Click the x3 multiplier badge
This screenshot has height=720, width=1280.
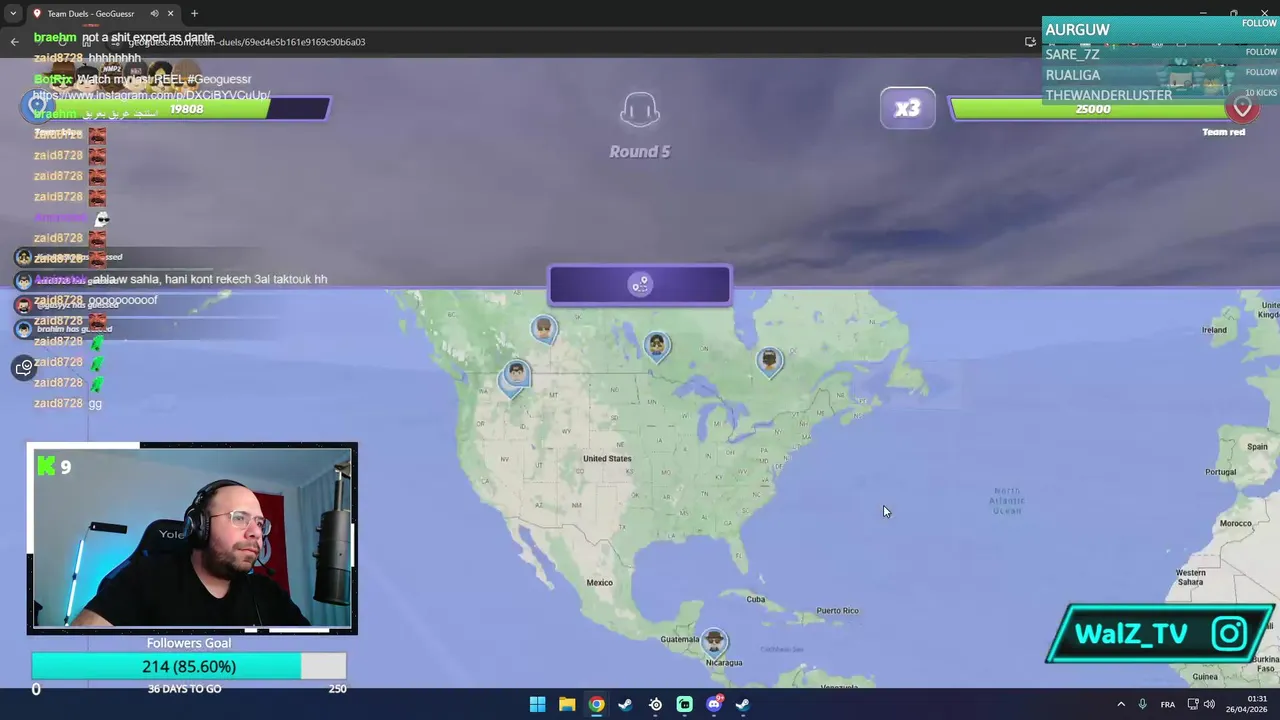(907, 108)
